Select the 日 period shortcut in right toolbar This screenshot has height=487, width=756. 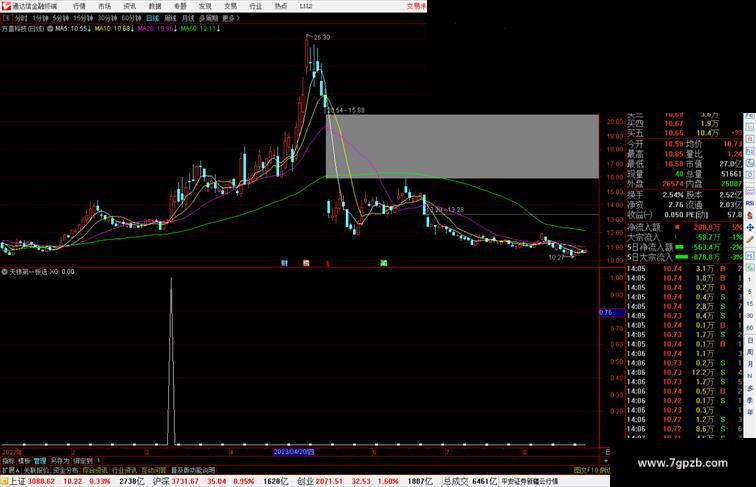coord(750,340)
